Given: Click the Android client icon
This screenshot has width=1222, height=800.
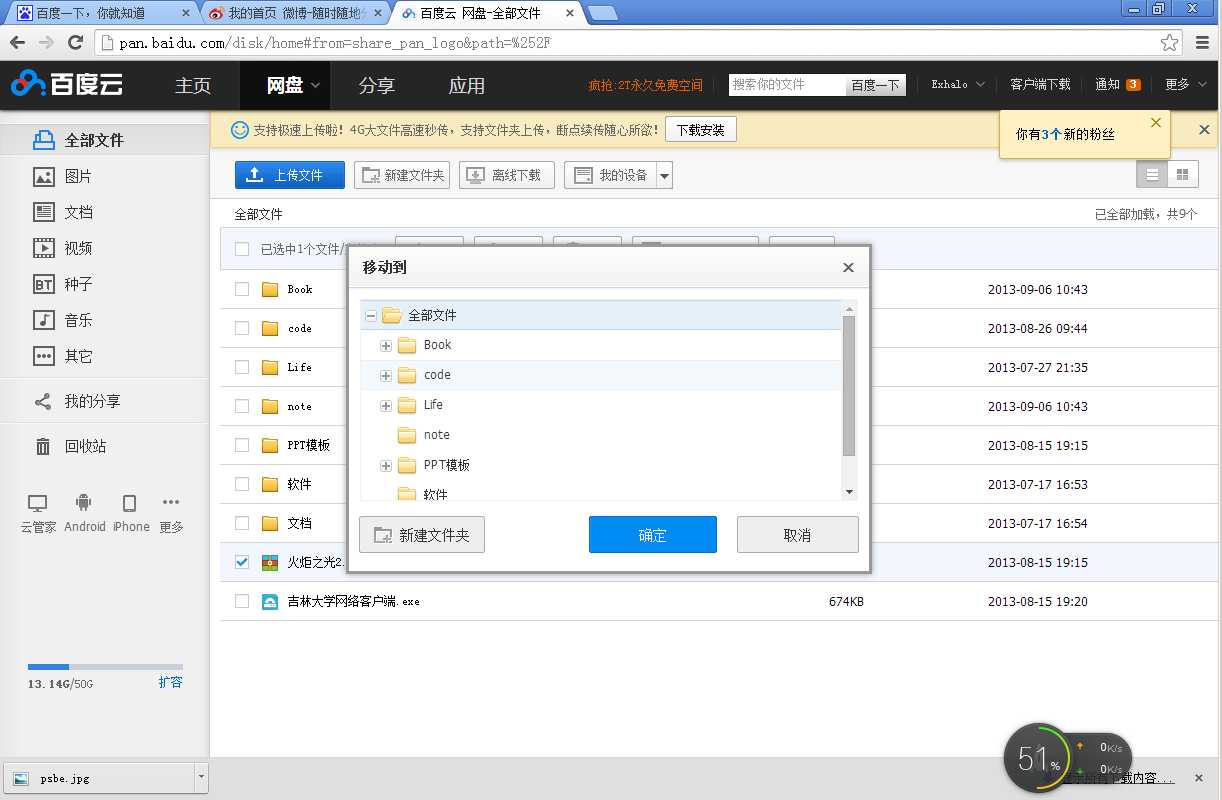Looking at the screenshot, I should click(84, 505).
